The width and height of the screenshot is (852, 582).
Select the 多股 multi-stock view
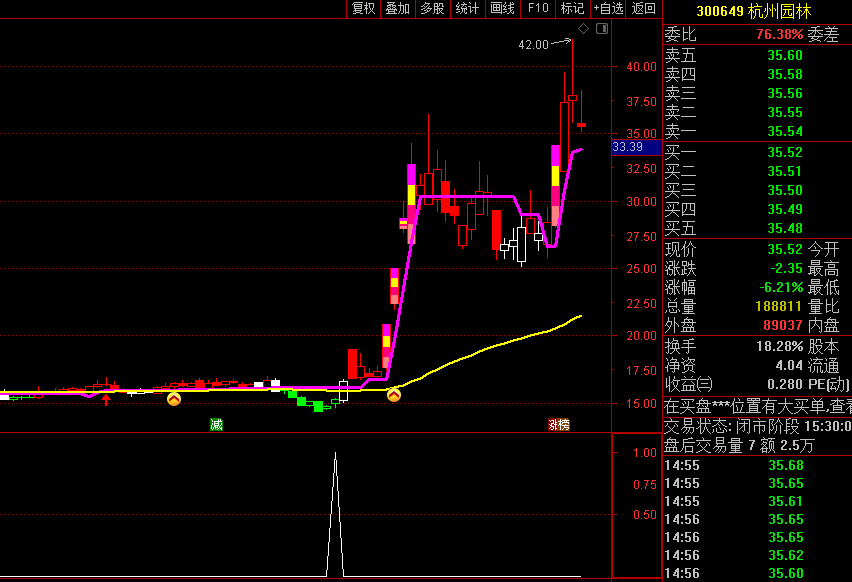[x=433, y=9]
